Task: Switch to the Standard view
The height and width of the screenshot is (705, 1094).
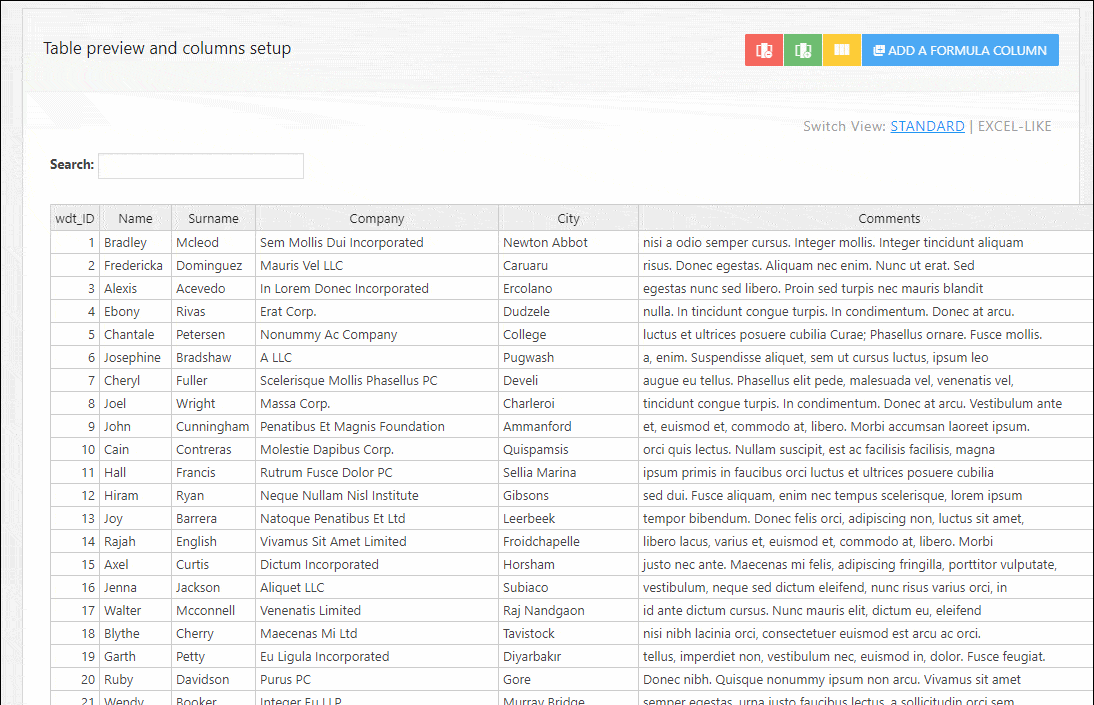Action: (927, 126)
